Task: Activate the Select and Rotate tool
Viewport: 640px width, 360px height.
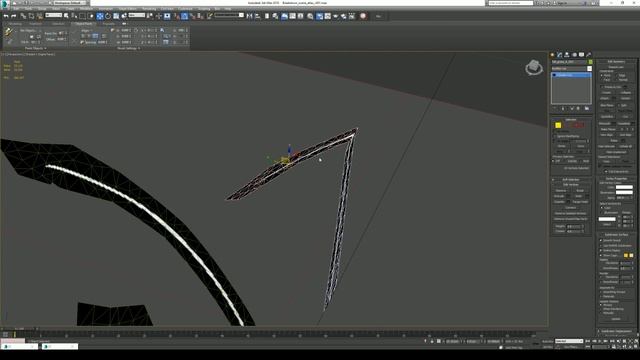Action: point(108,16)
